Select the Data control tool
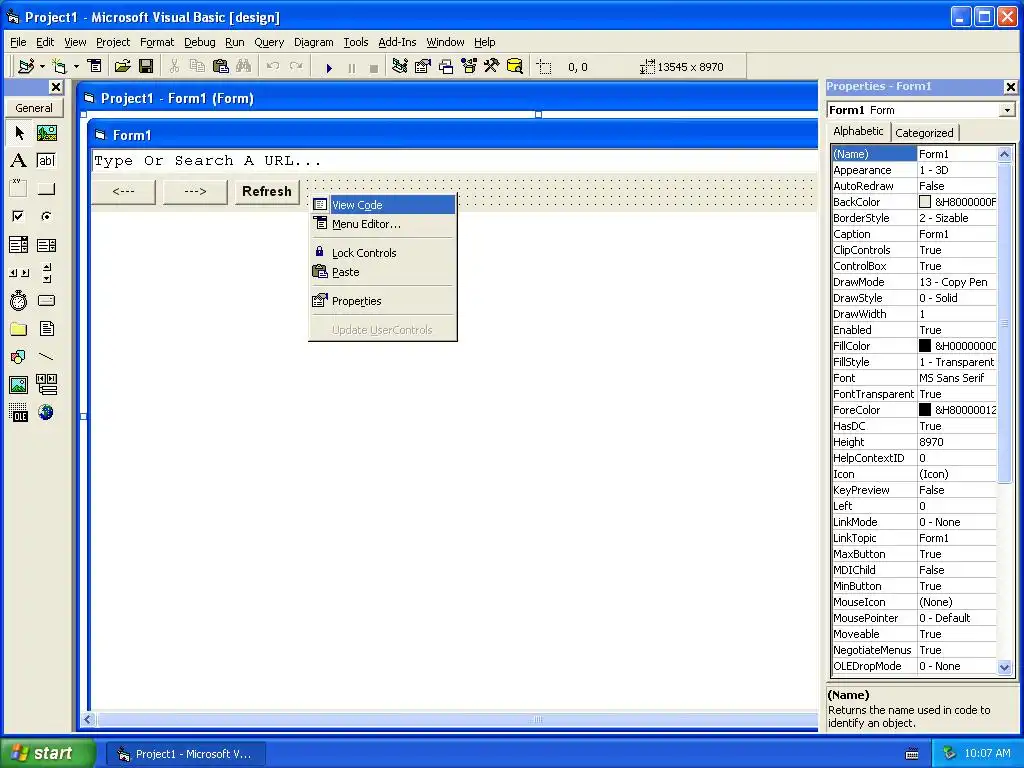Image resolution: width=1024 pixels, height=768 pixels. [46, 385]
